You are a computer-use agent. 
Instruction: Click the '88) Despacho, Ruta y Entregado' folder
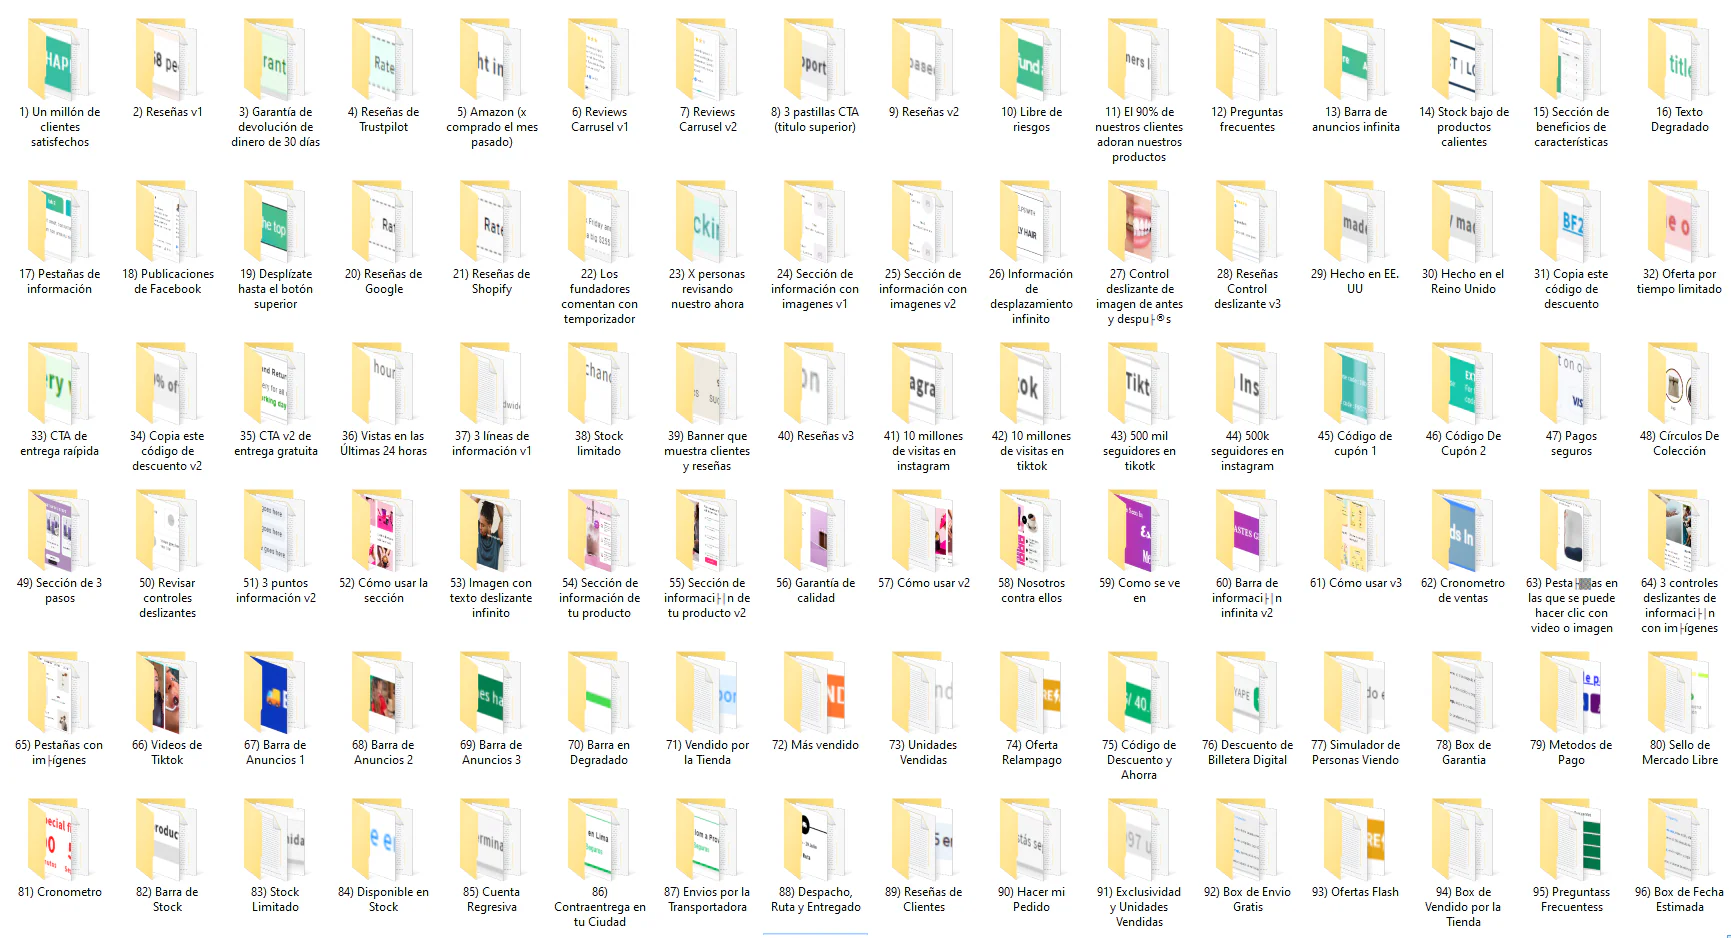click(x=815, y=842)
